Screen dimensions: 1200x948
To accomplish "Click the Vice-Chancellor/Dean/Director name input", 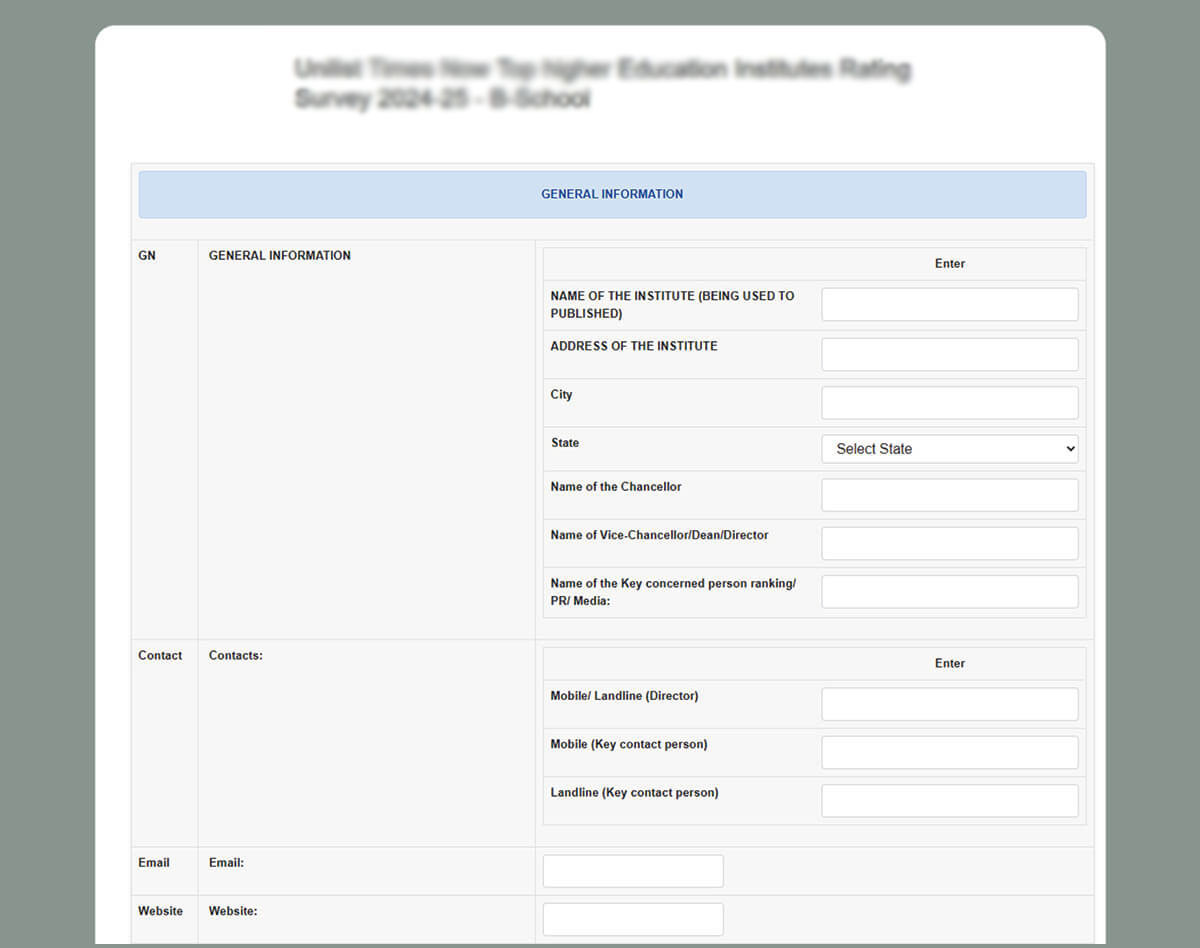I will [949, 543].
